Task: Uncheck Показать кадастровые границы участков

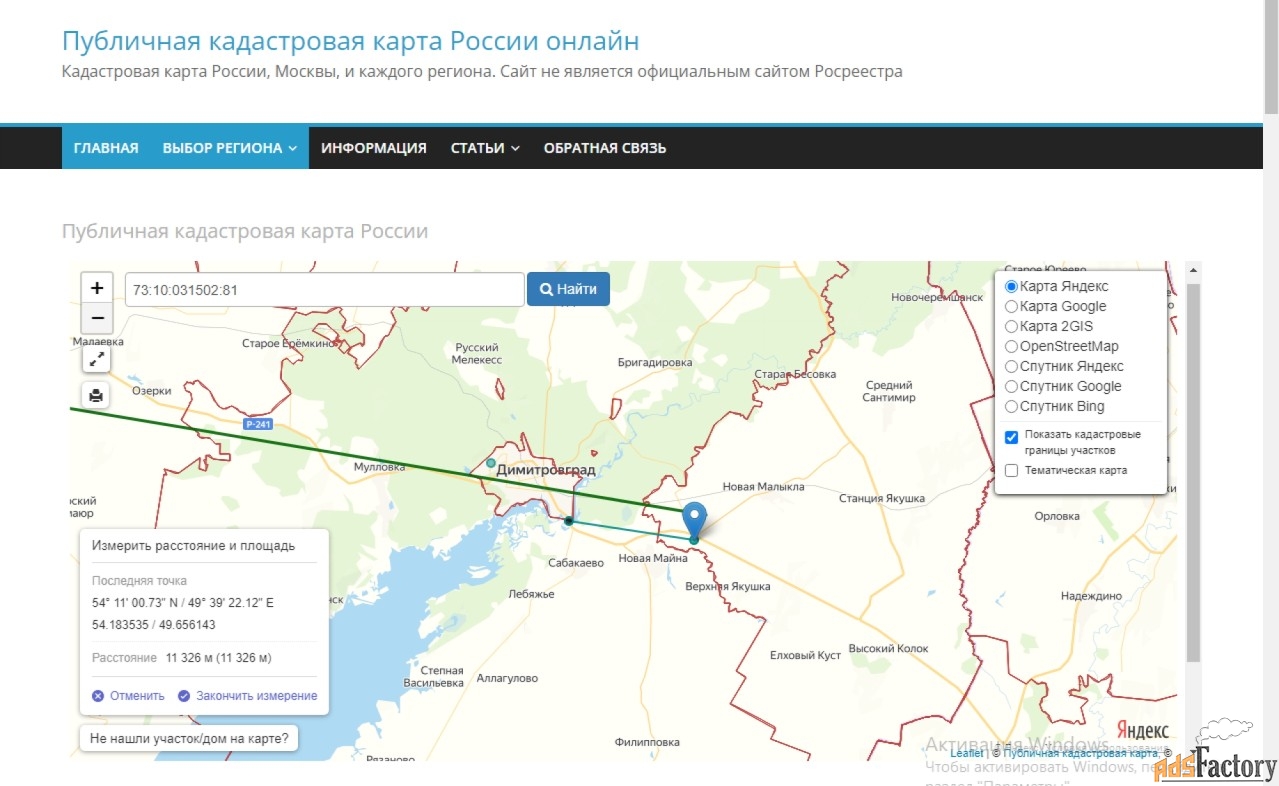Action: (1011, 436)
